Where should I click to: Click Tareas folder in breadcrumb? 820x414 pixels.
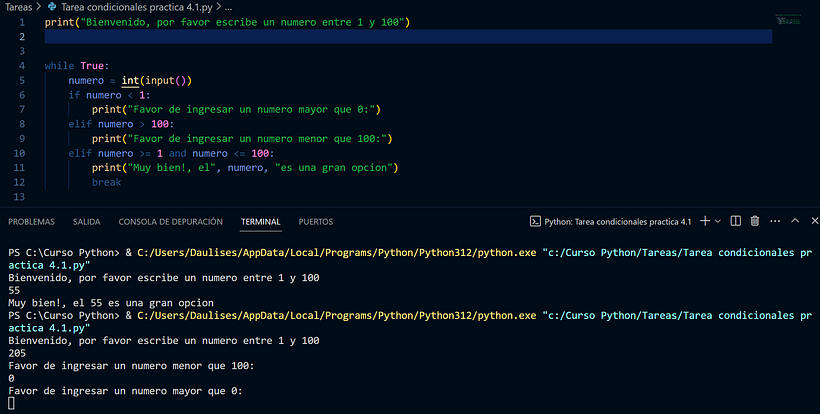point(18,7)
